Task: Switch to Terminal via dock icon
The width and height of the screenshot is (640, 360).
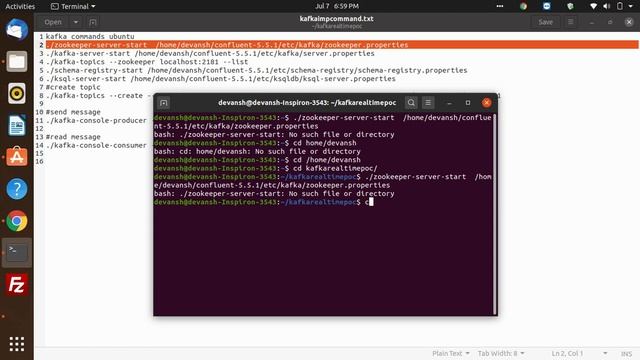Action: click(17, 253)
